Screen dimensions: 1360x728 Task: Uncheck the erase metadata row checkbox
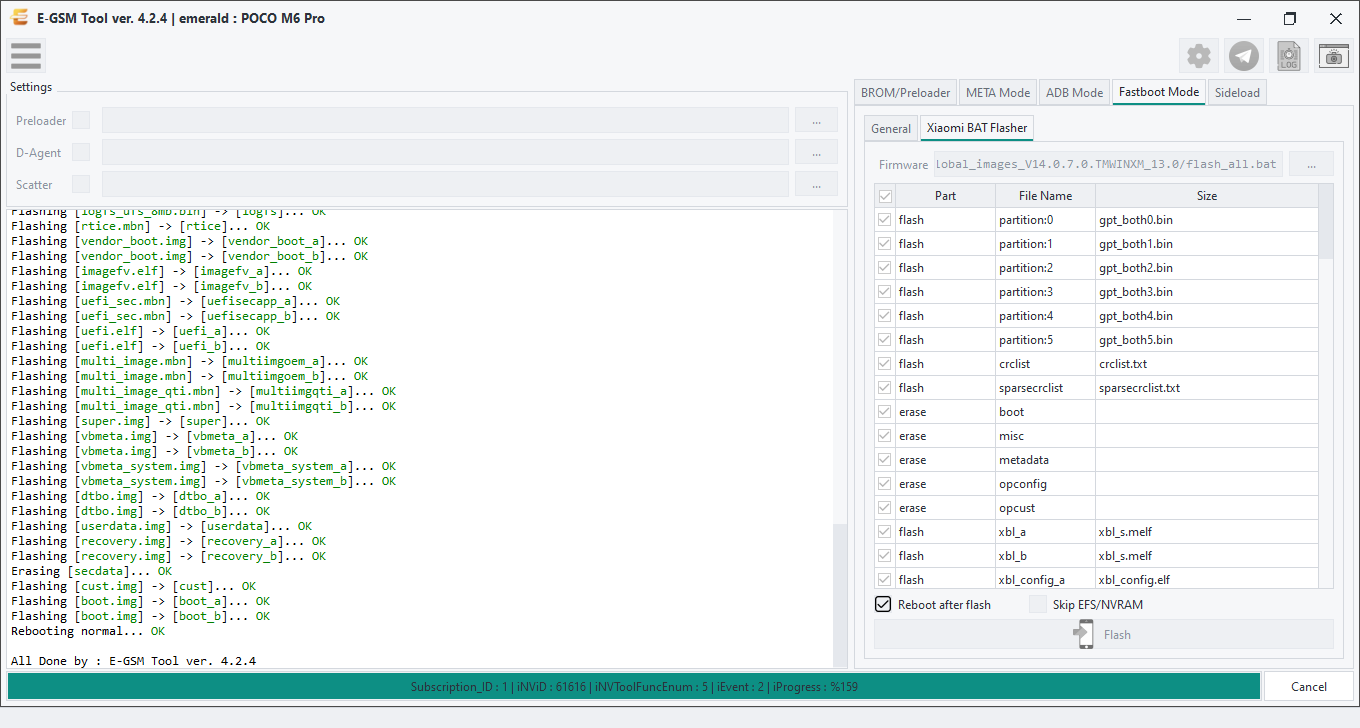885,460
